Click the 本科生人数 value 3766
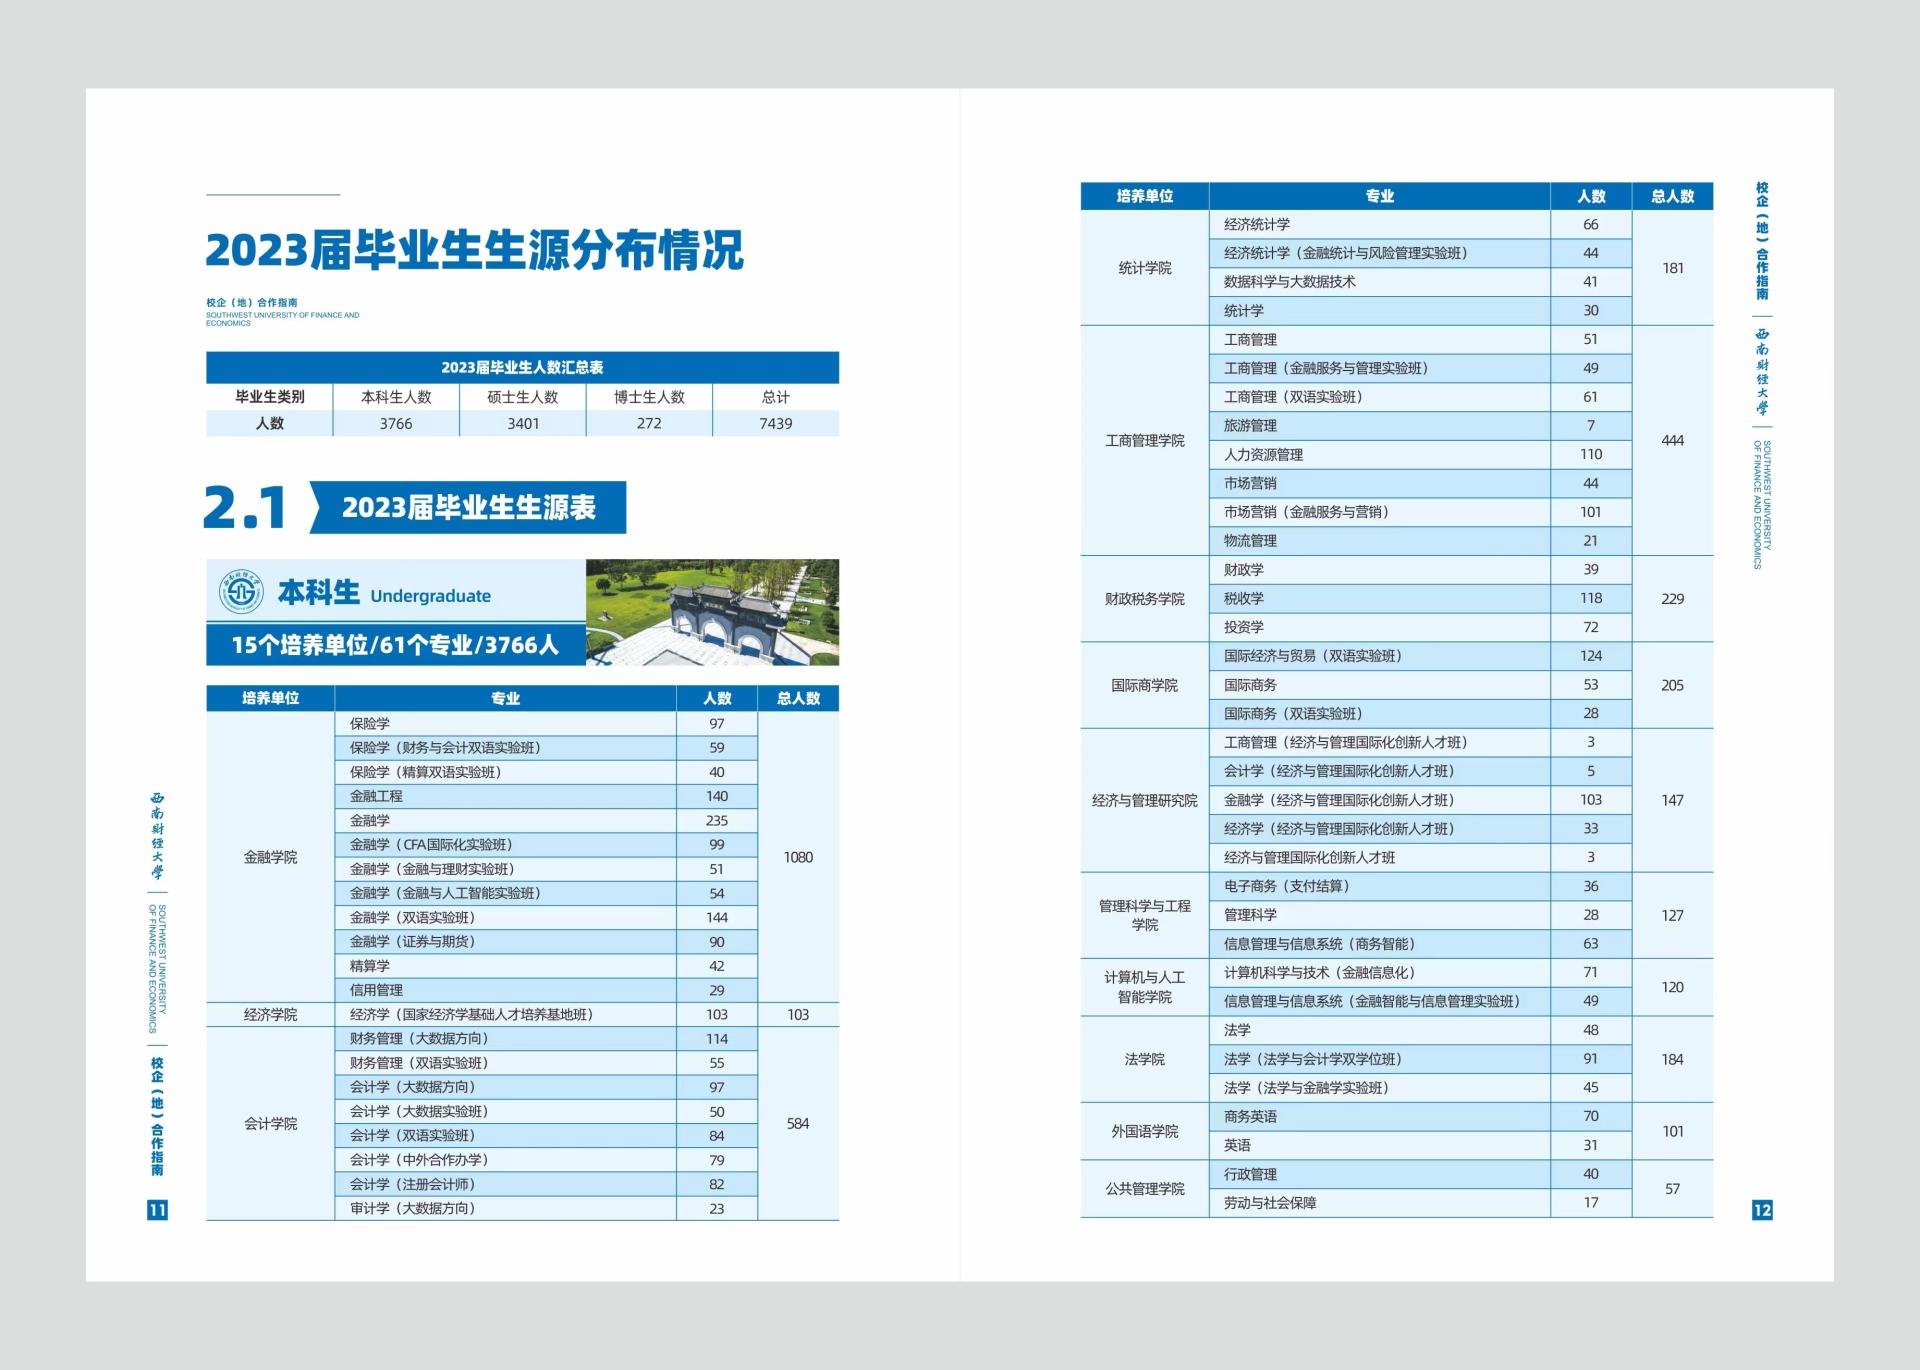 (396, 424)
